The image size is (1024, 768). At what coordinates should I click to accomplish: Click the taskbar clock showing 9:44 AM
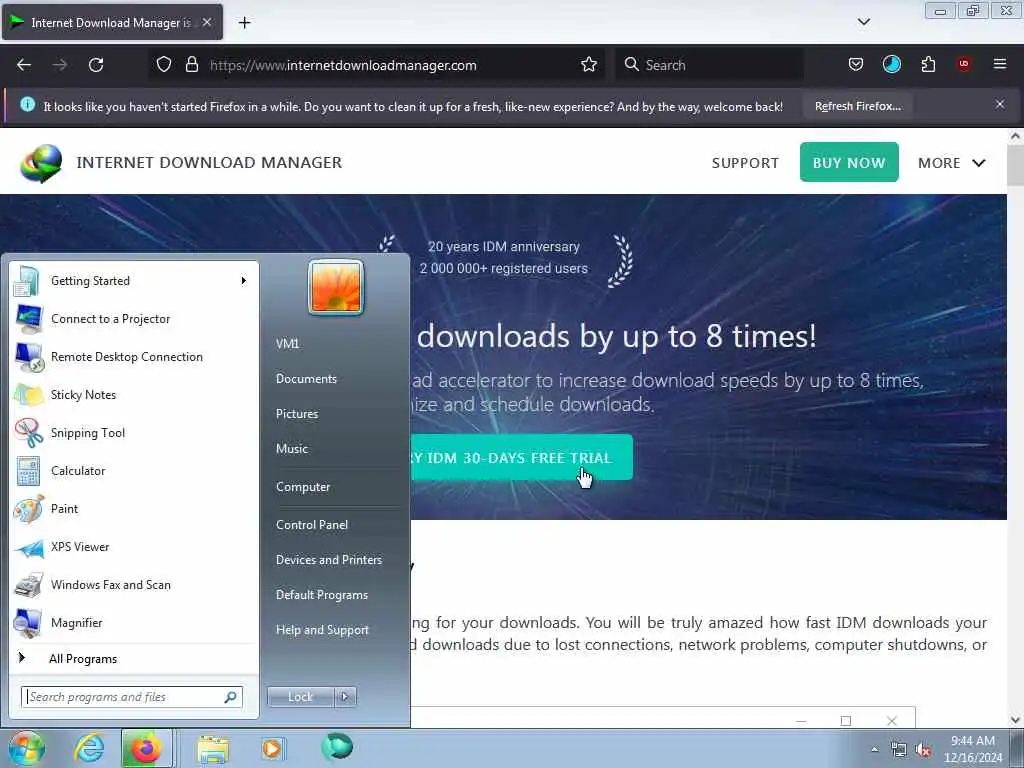pos(973,749)
